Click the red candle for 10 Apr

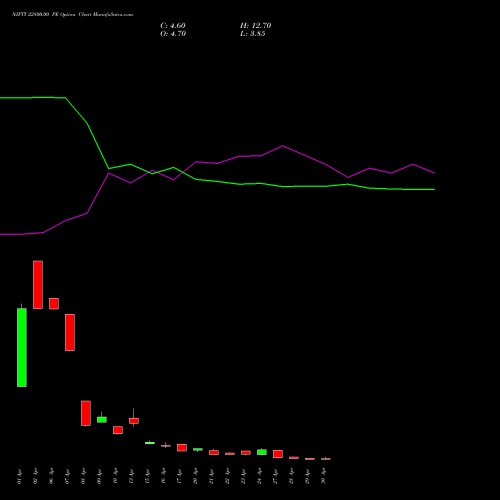pos(118,430)
